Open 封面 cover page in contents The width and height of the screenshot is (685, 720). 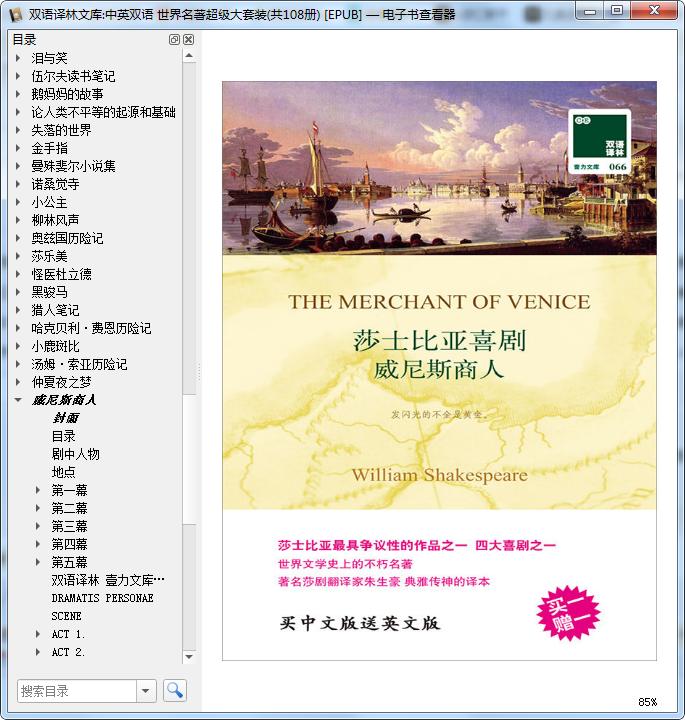pos(65,418)
